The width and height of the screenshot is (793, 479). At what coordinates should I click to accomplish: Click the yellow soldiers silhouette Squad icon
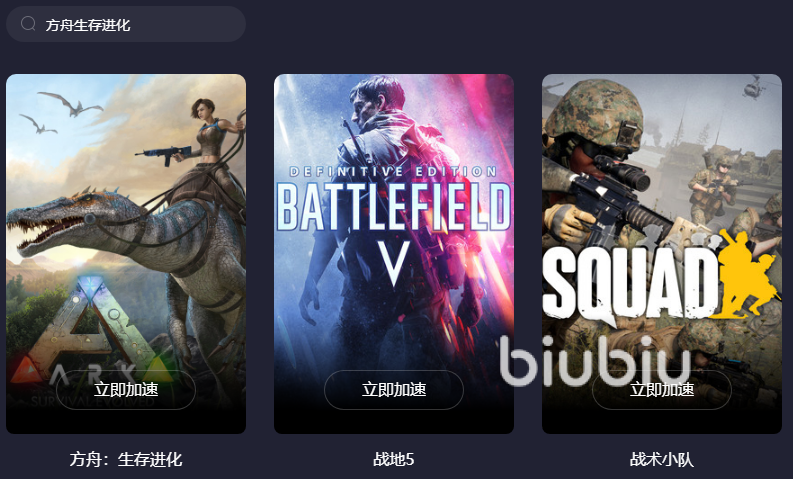pyautogui.click(x=747, y=273)
